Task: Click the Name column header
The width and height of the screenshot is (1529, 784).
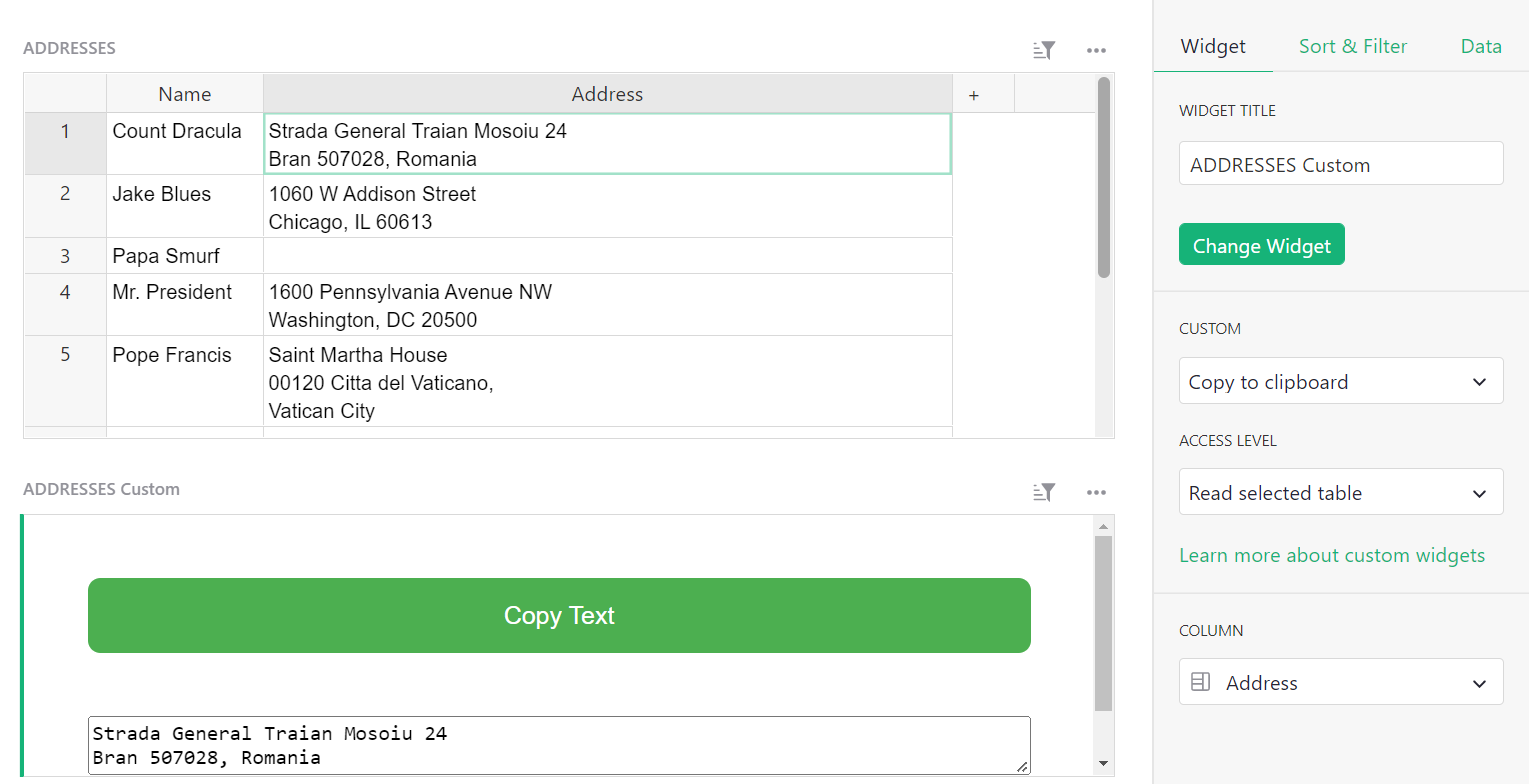Action: point(184,93)
